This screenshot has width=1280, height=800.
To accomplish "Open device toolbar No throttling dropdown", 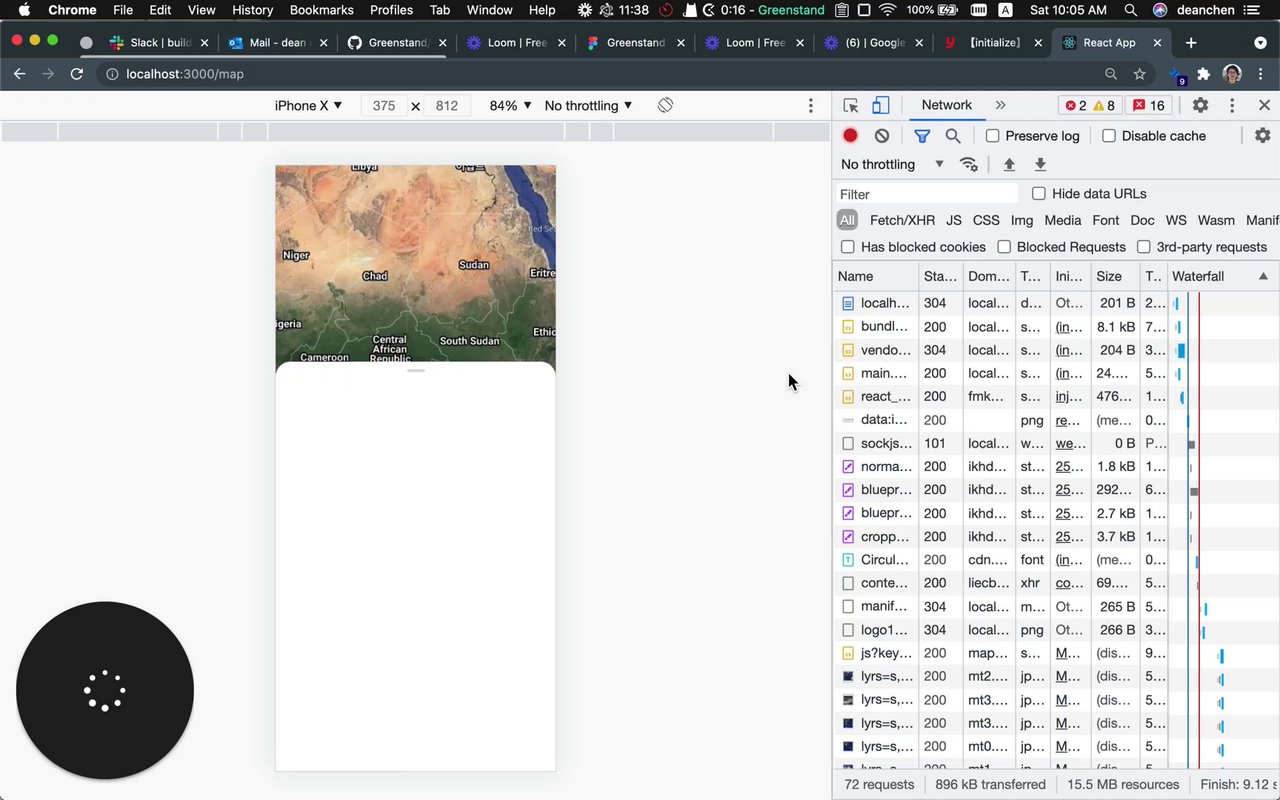I will click(x=589, y=105).
